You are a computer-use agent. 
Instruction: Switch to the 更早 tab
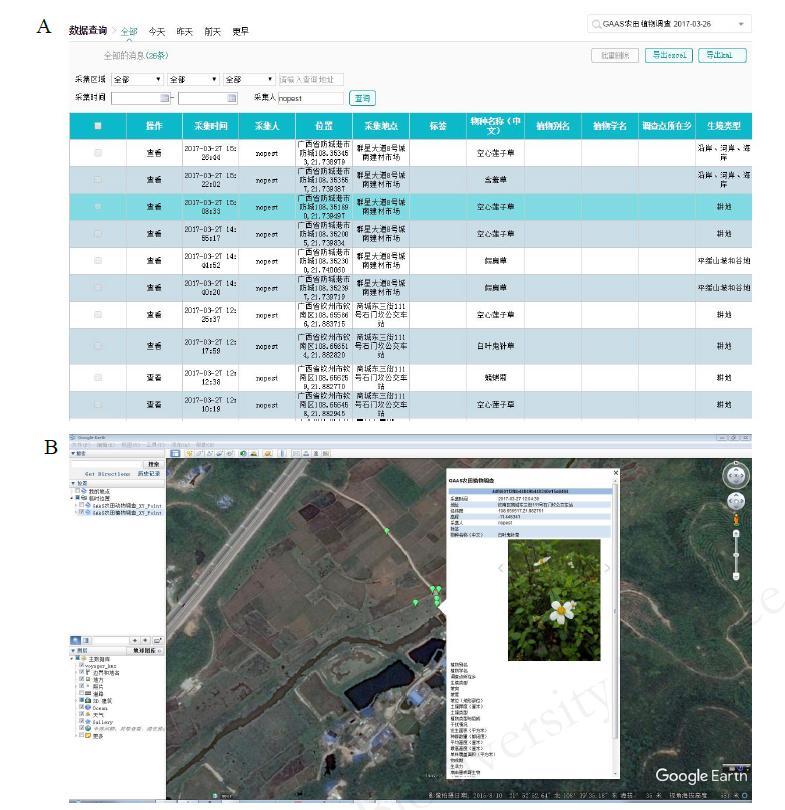[240, 32]
